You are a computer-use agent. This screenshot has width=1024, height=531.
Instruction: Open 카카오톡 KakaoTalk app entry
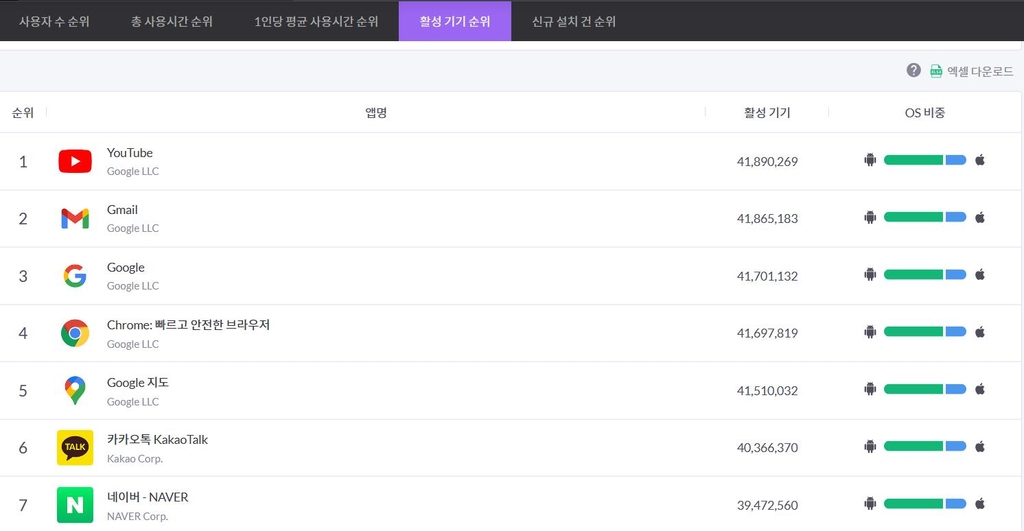click(x=157, y=440)
